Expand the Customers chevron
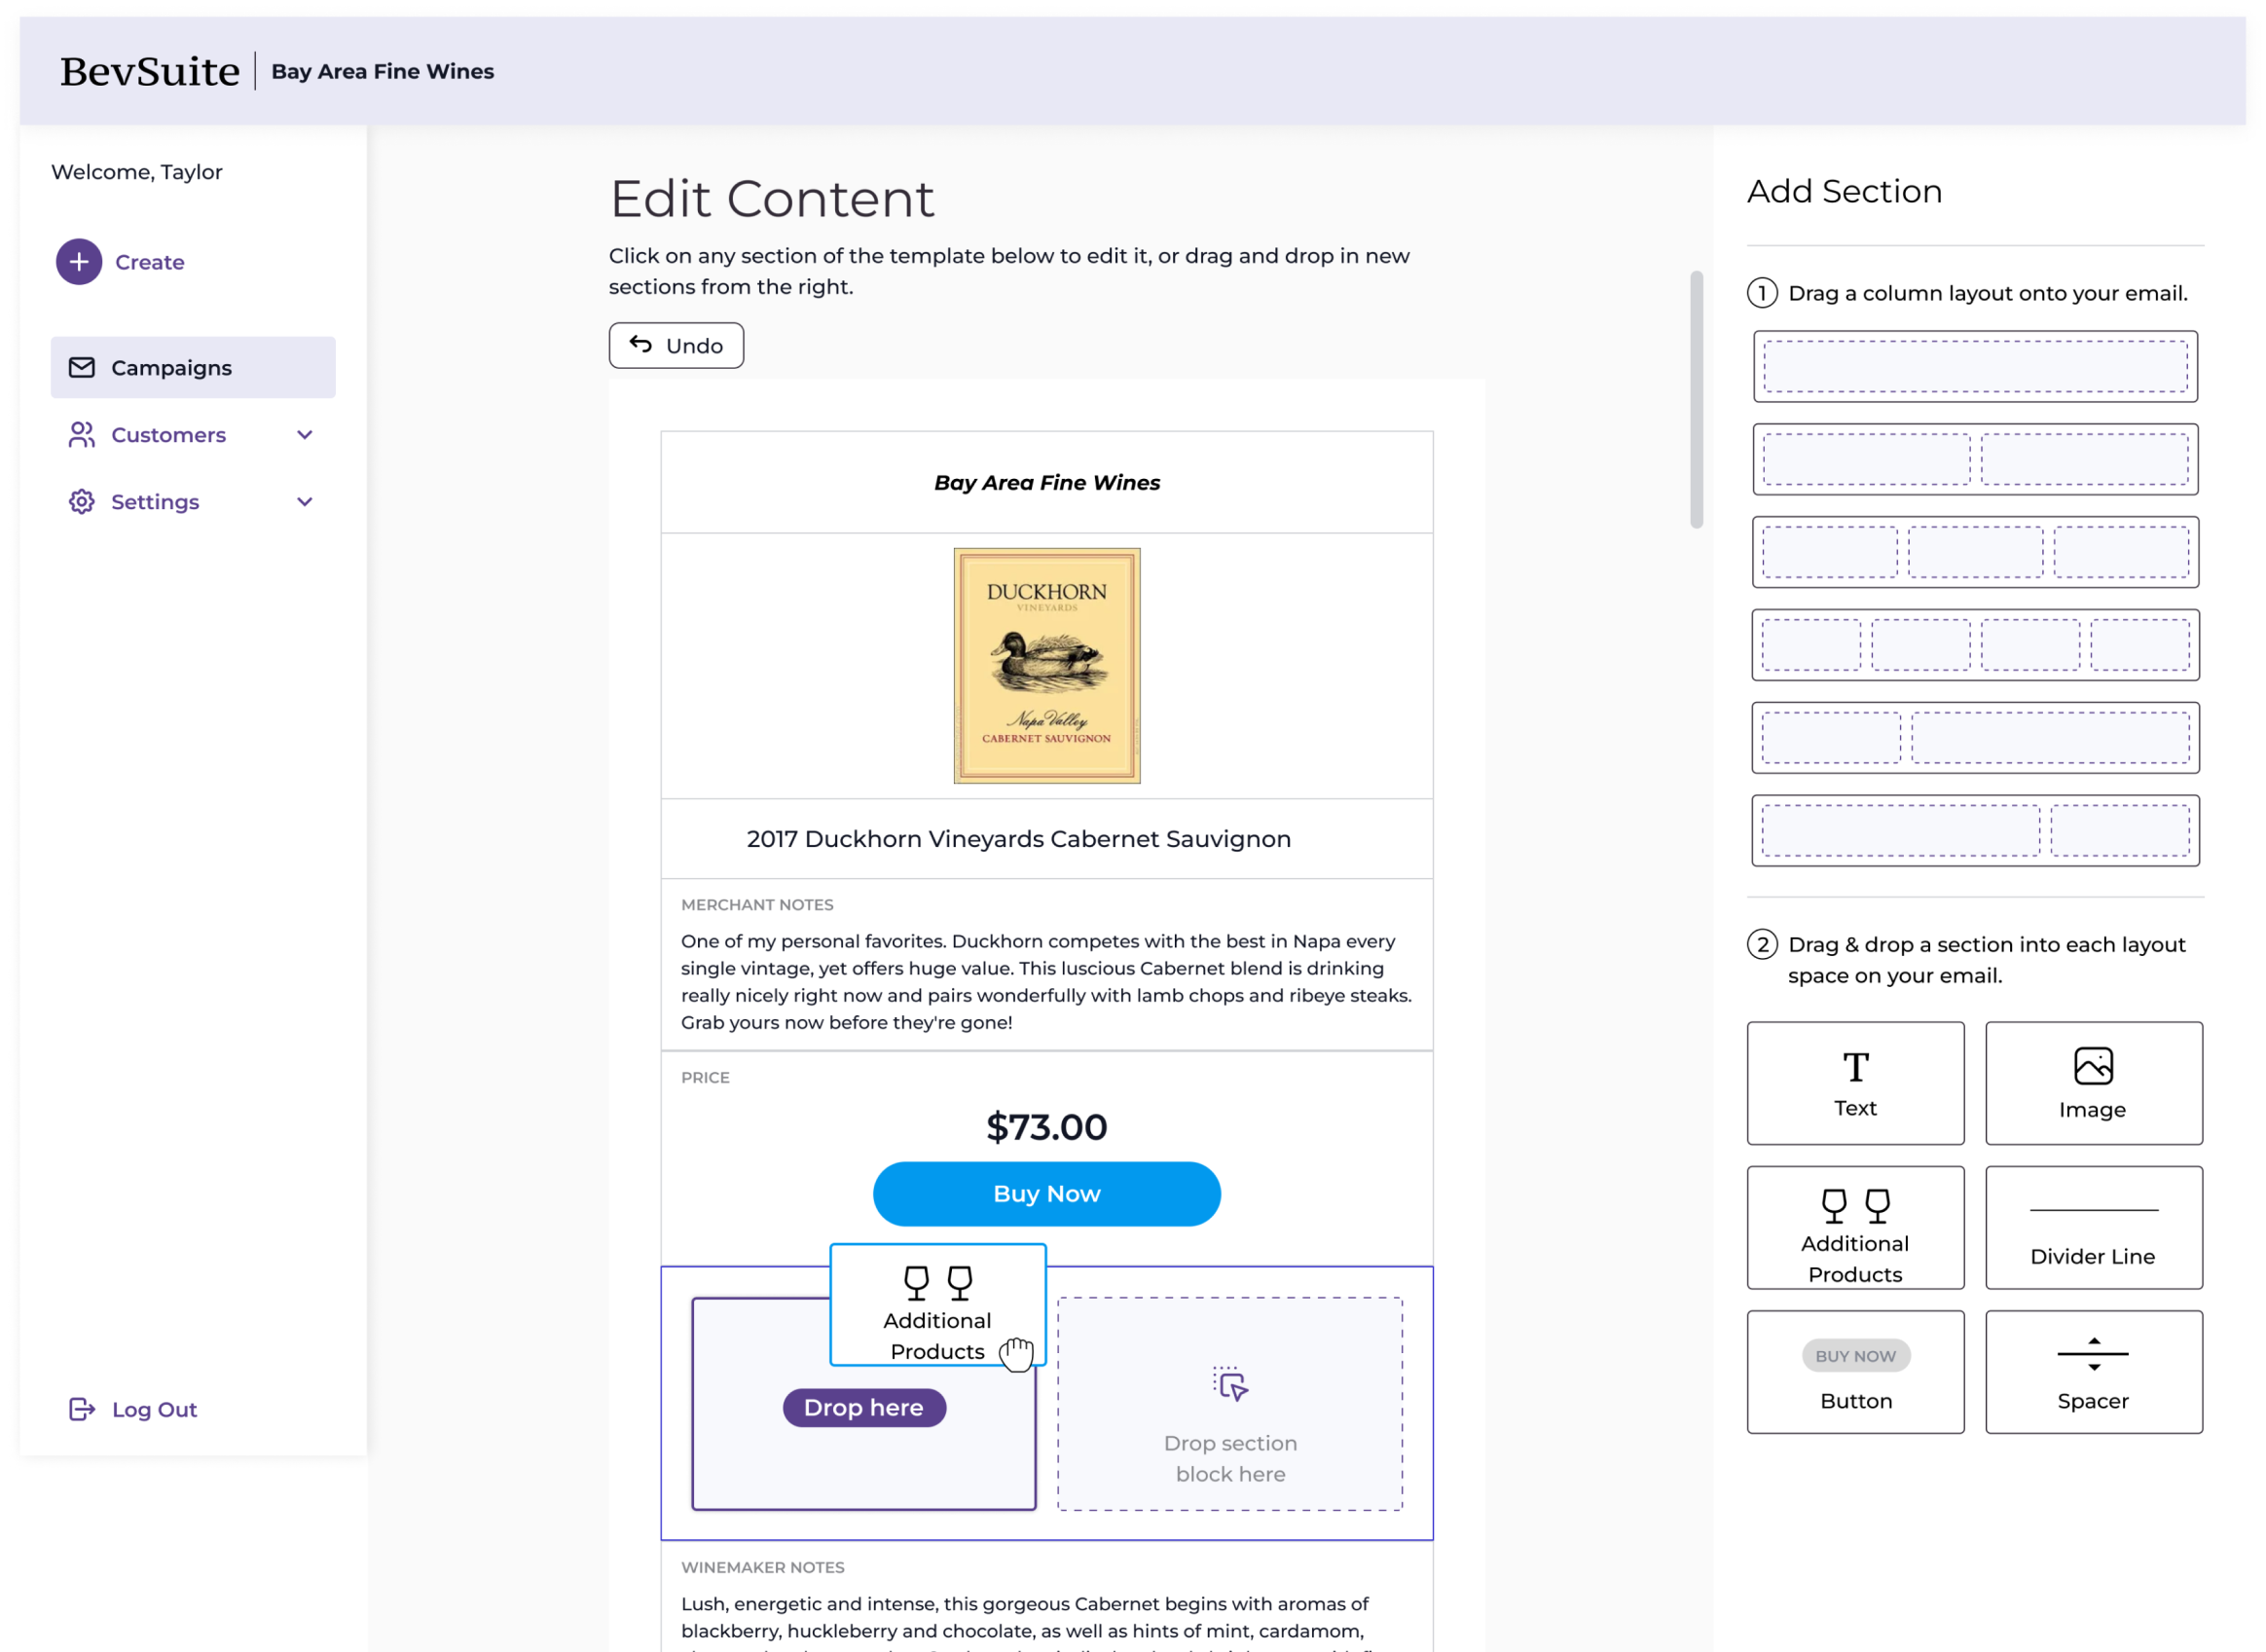 305,435
